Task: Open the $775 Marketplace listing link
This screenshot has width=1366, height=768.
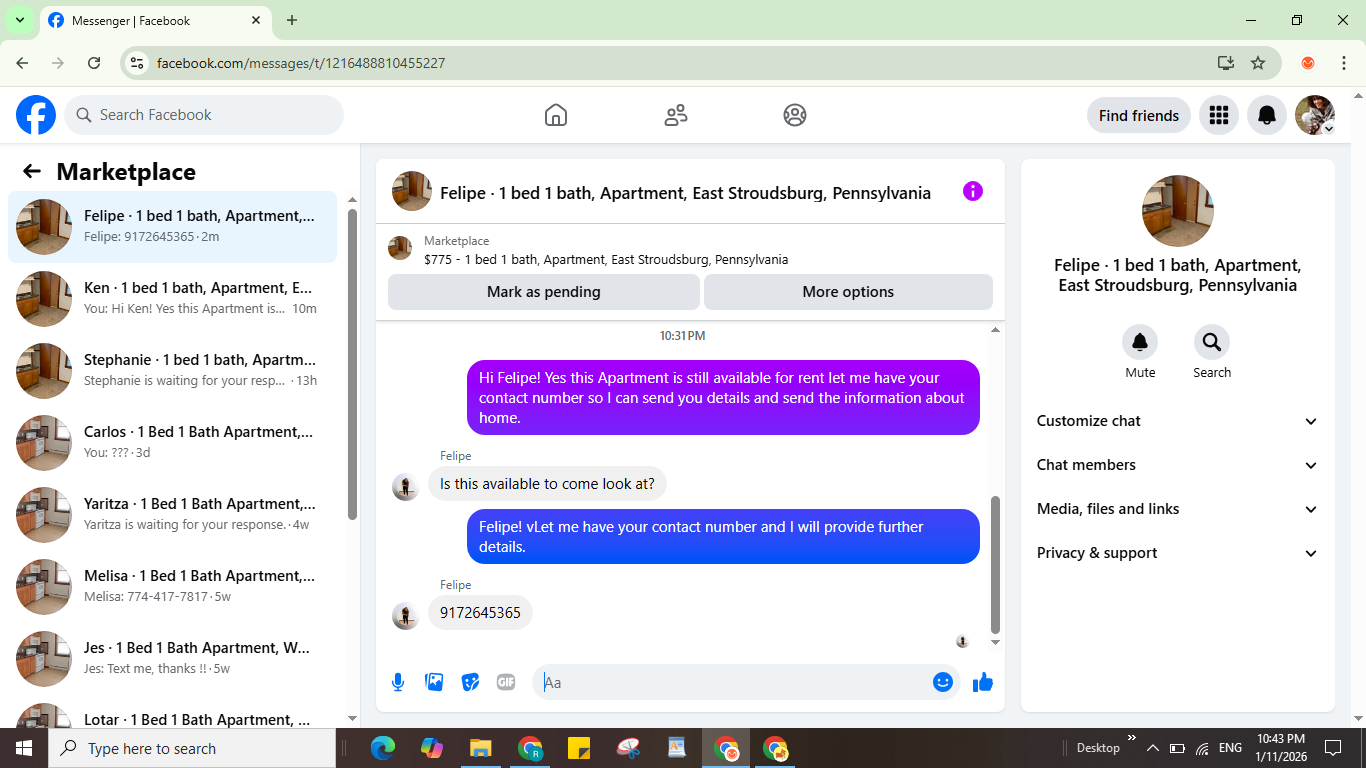Action: [x=606, y=260]
